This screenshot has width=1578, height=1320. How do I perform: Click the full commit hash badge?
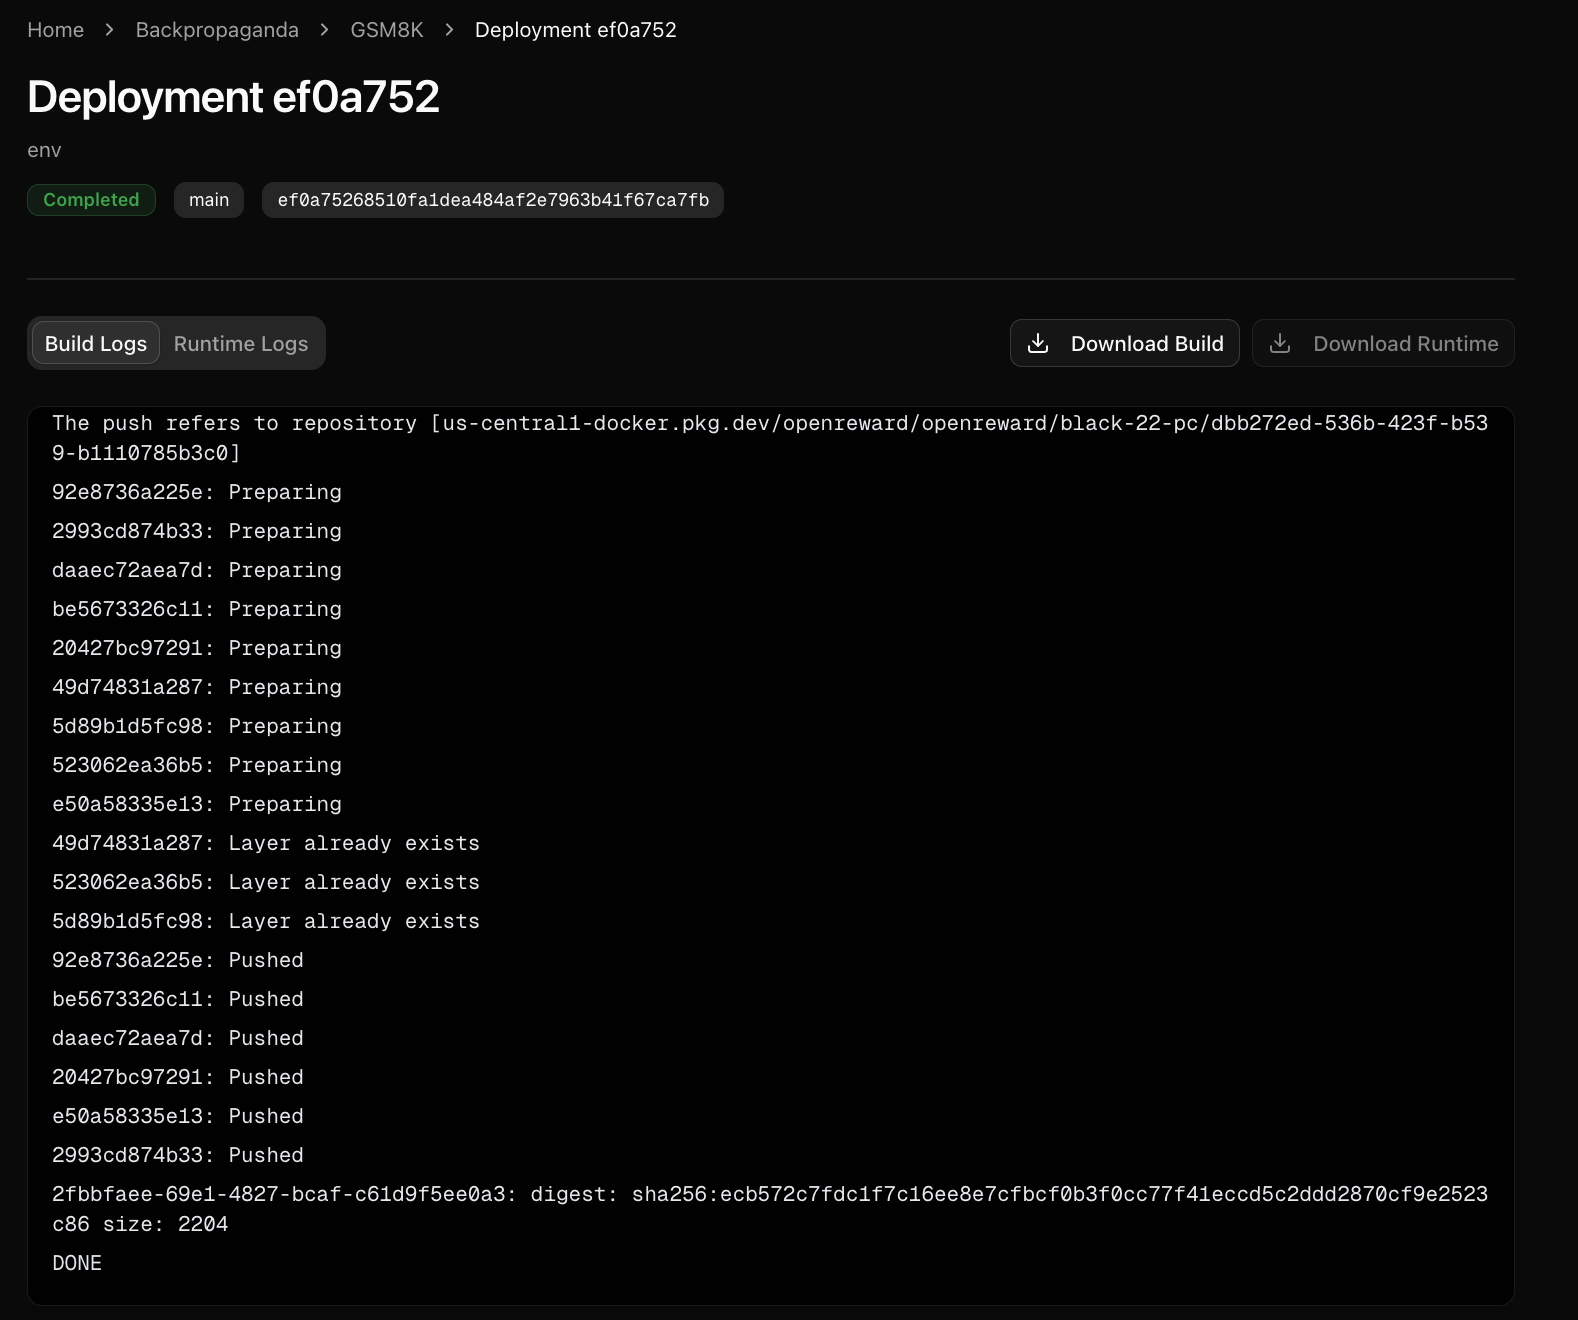point(493,200)
